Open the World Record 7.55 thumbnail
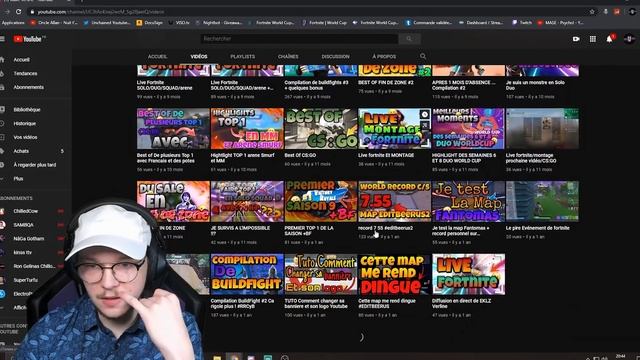The image size is (640, 360). [394, 202]
